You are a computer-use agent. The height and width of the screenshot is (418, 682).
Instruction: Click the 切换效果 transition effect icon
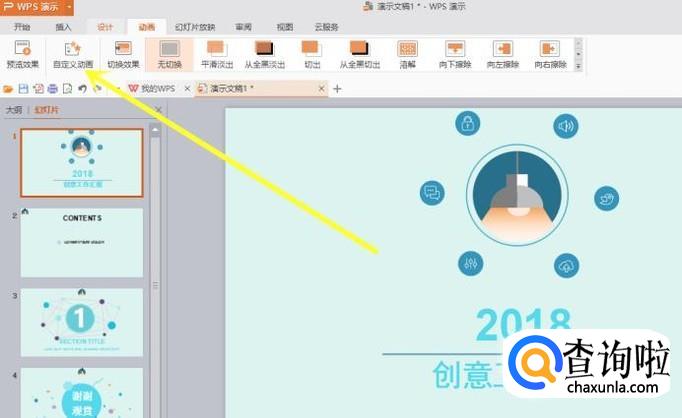pyautogui.click(x=123, y=48)
